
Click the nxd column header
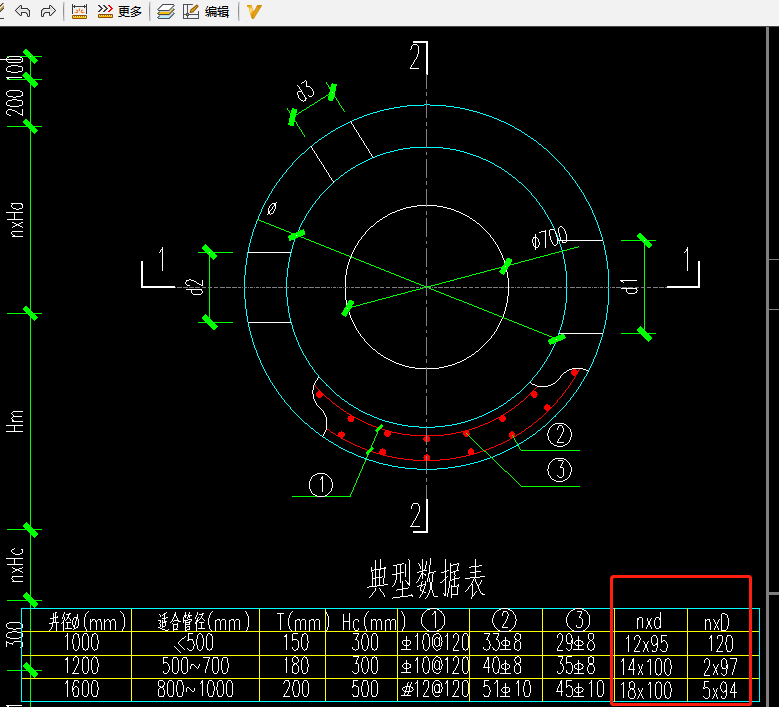point(649,622)
